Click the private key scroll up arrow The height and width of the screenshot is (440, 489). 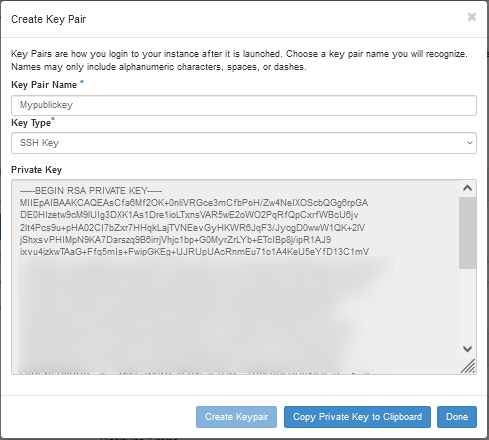467,188
